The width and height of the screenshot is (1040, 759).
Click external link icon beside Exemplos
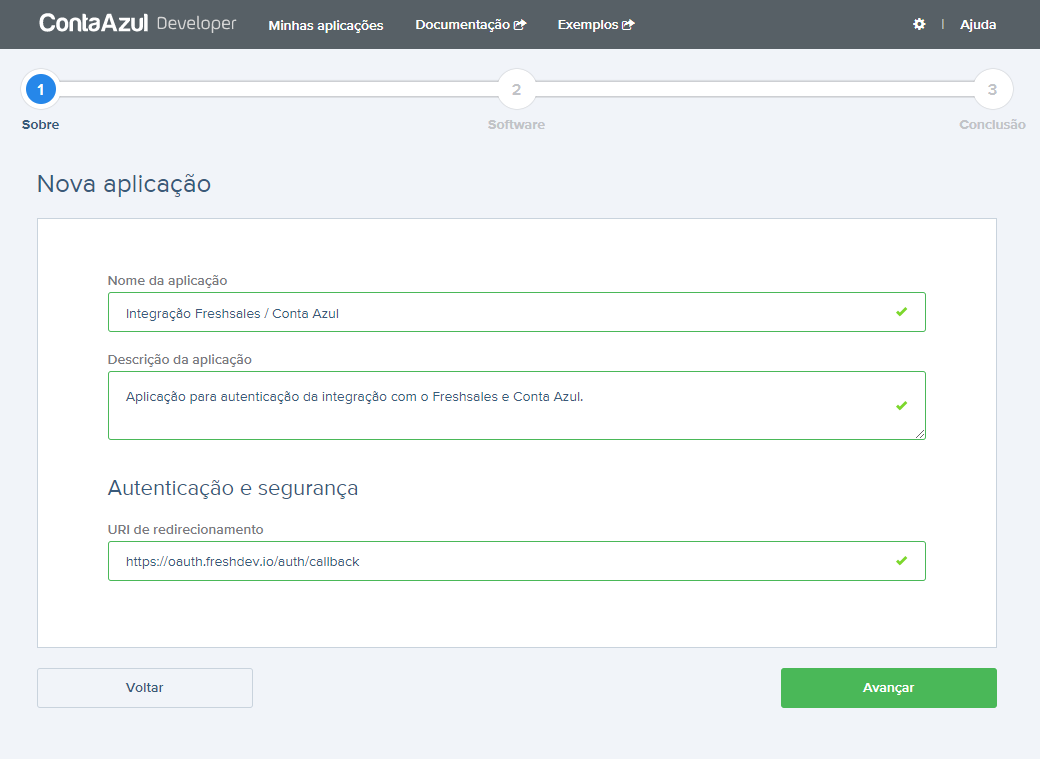tap(628, 25)
